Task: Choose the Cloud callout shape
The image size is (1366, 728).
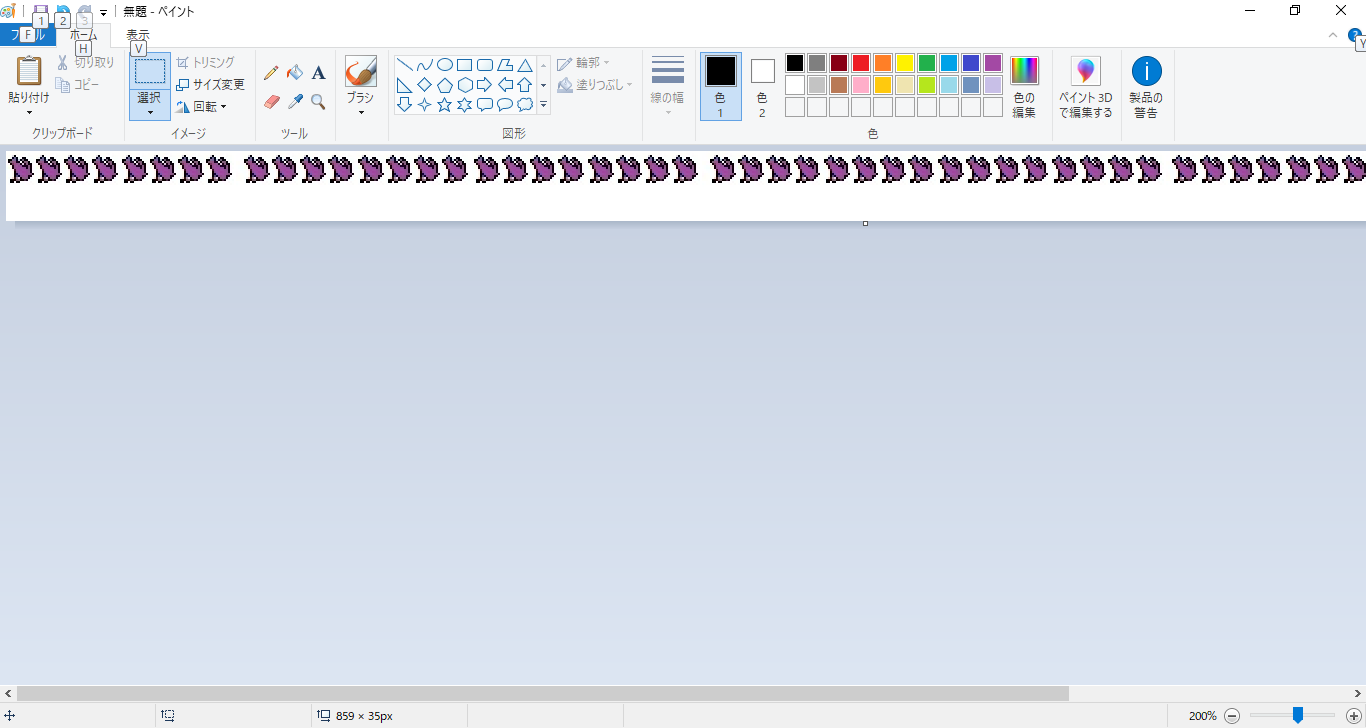Action: pos(525,104)
